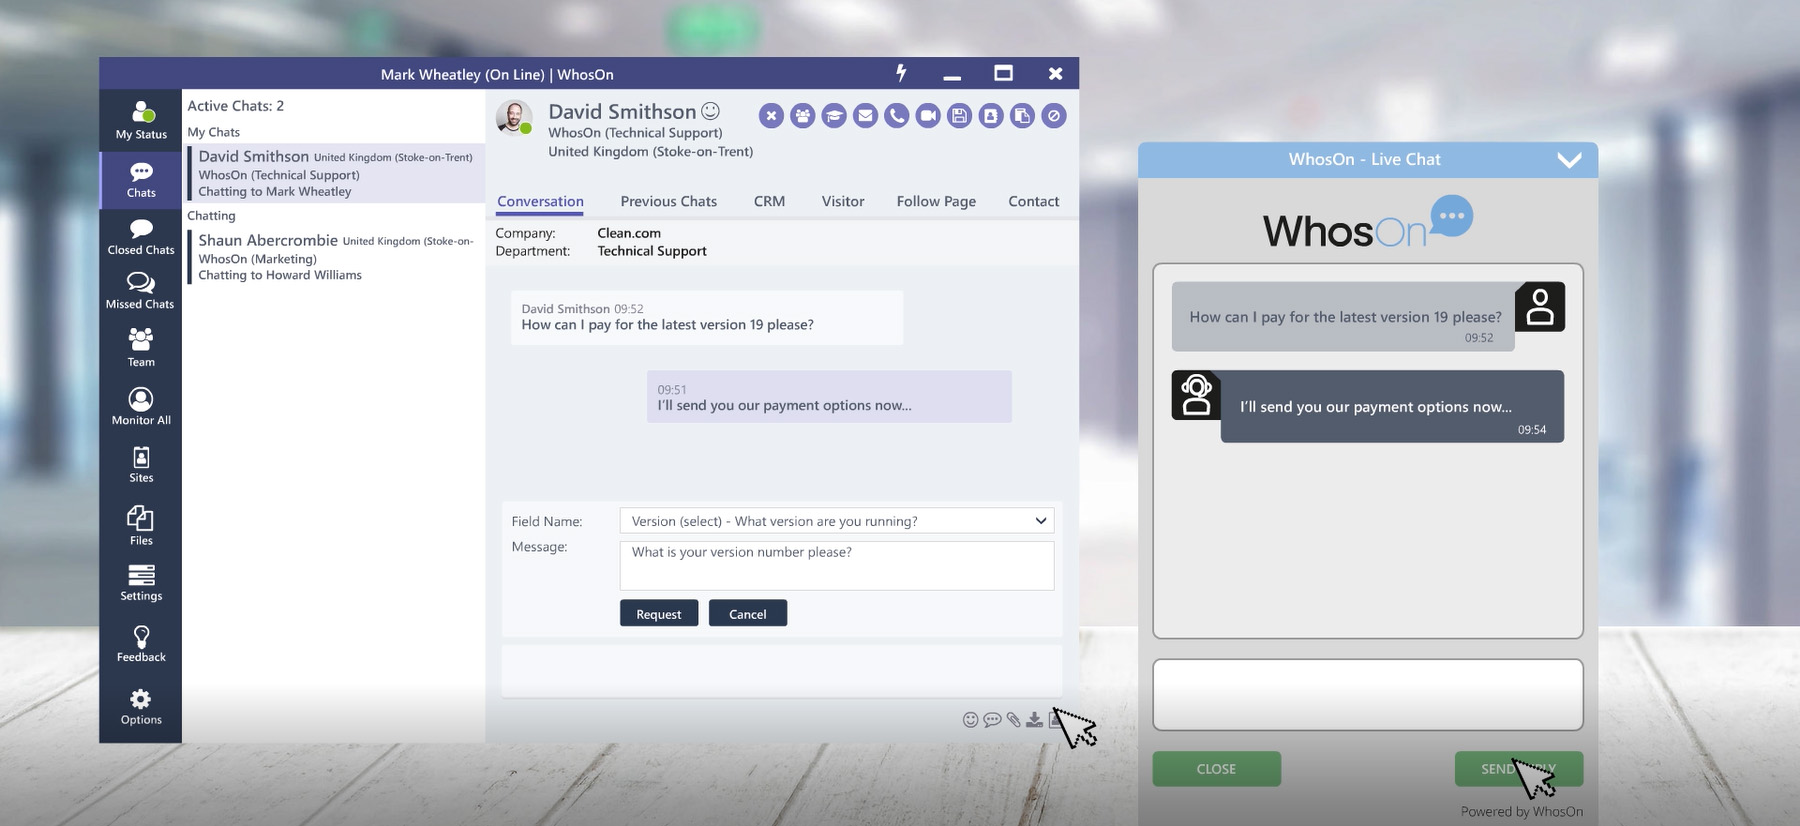This screenshot has width=1800, height=826.
Task: Click David Smithson's profile photo
Action: click(514, 118)
